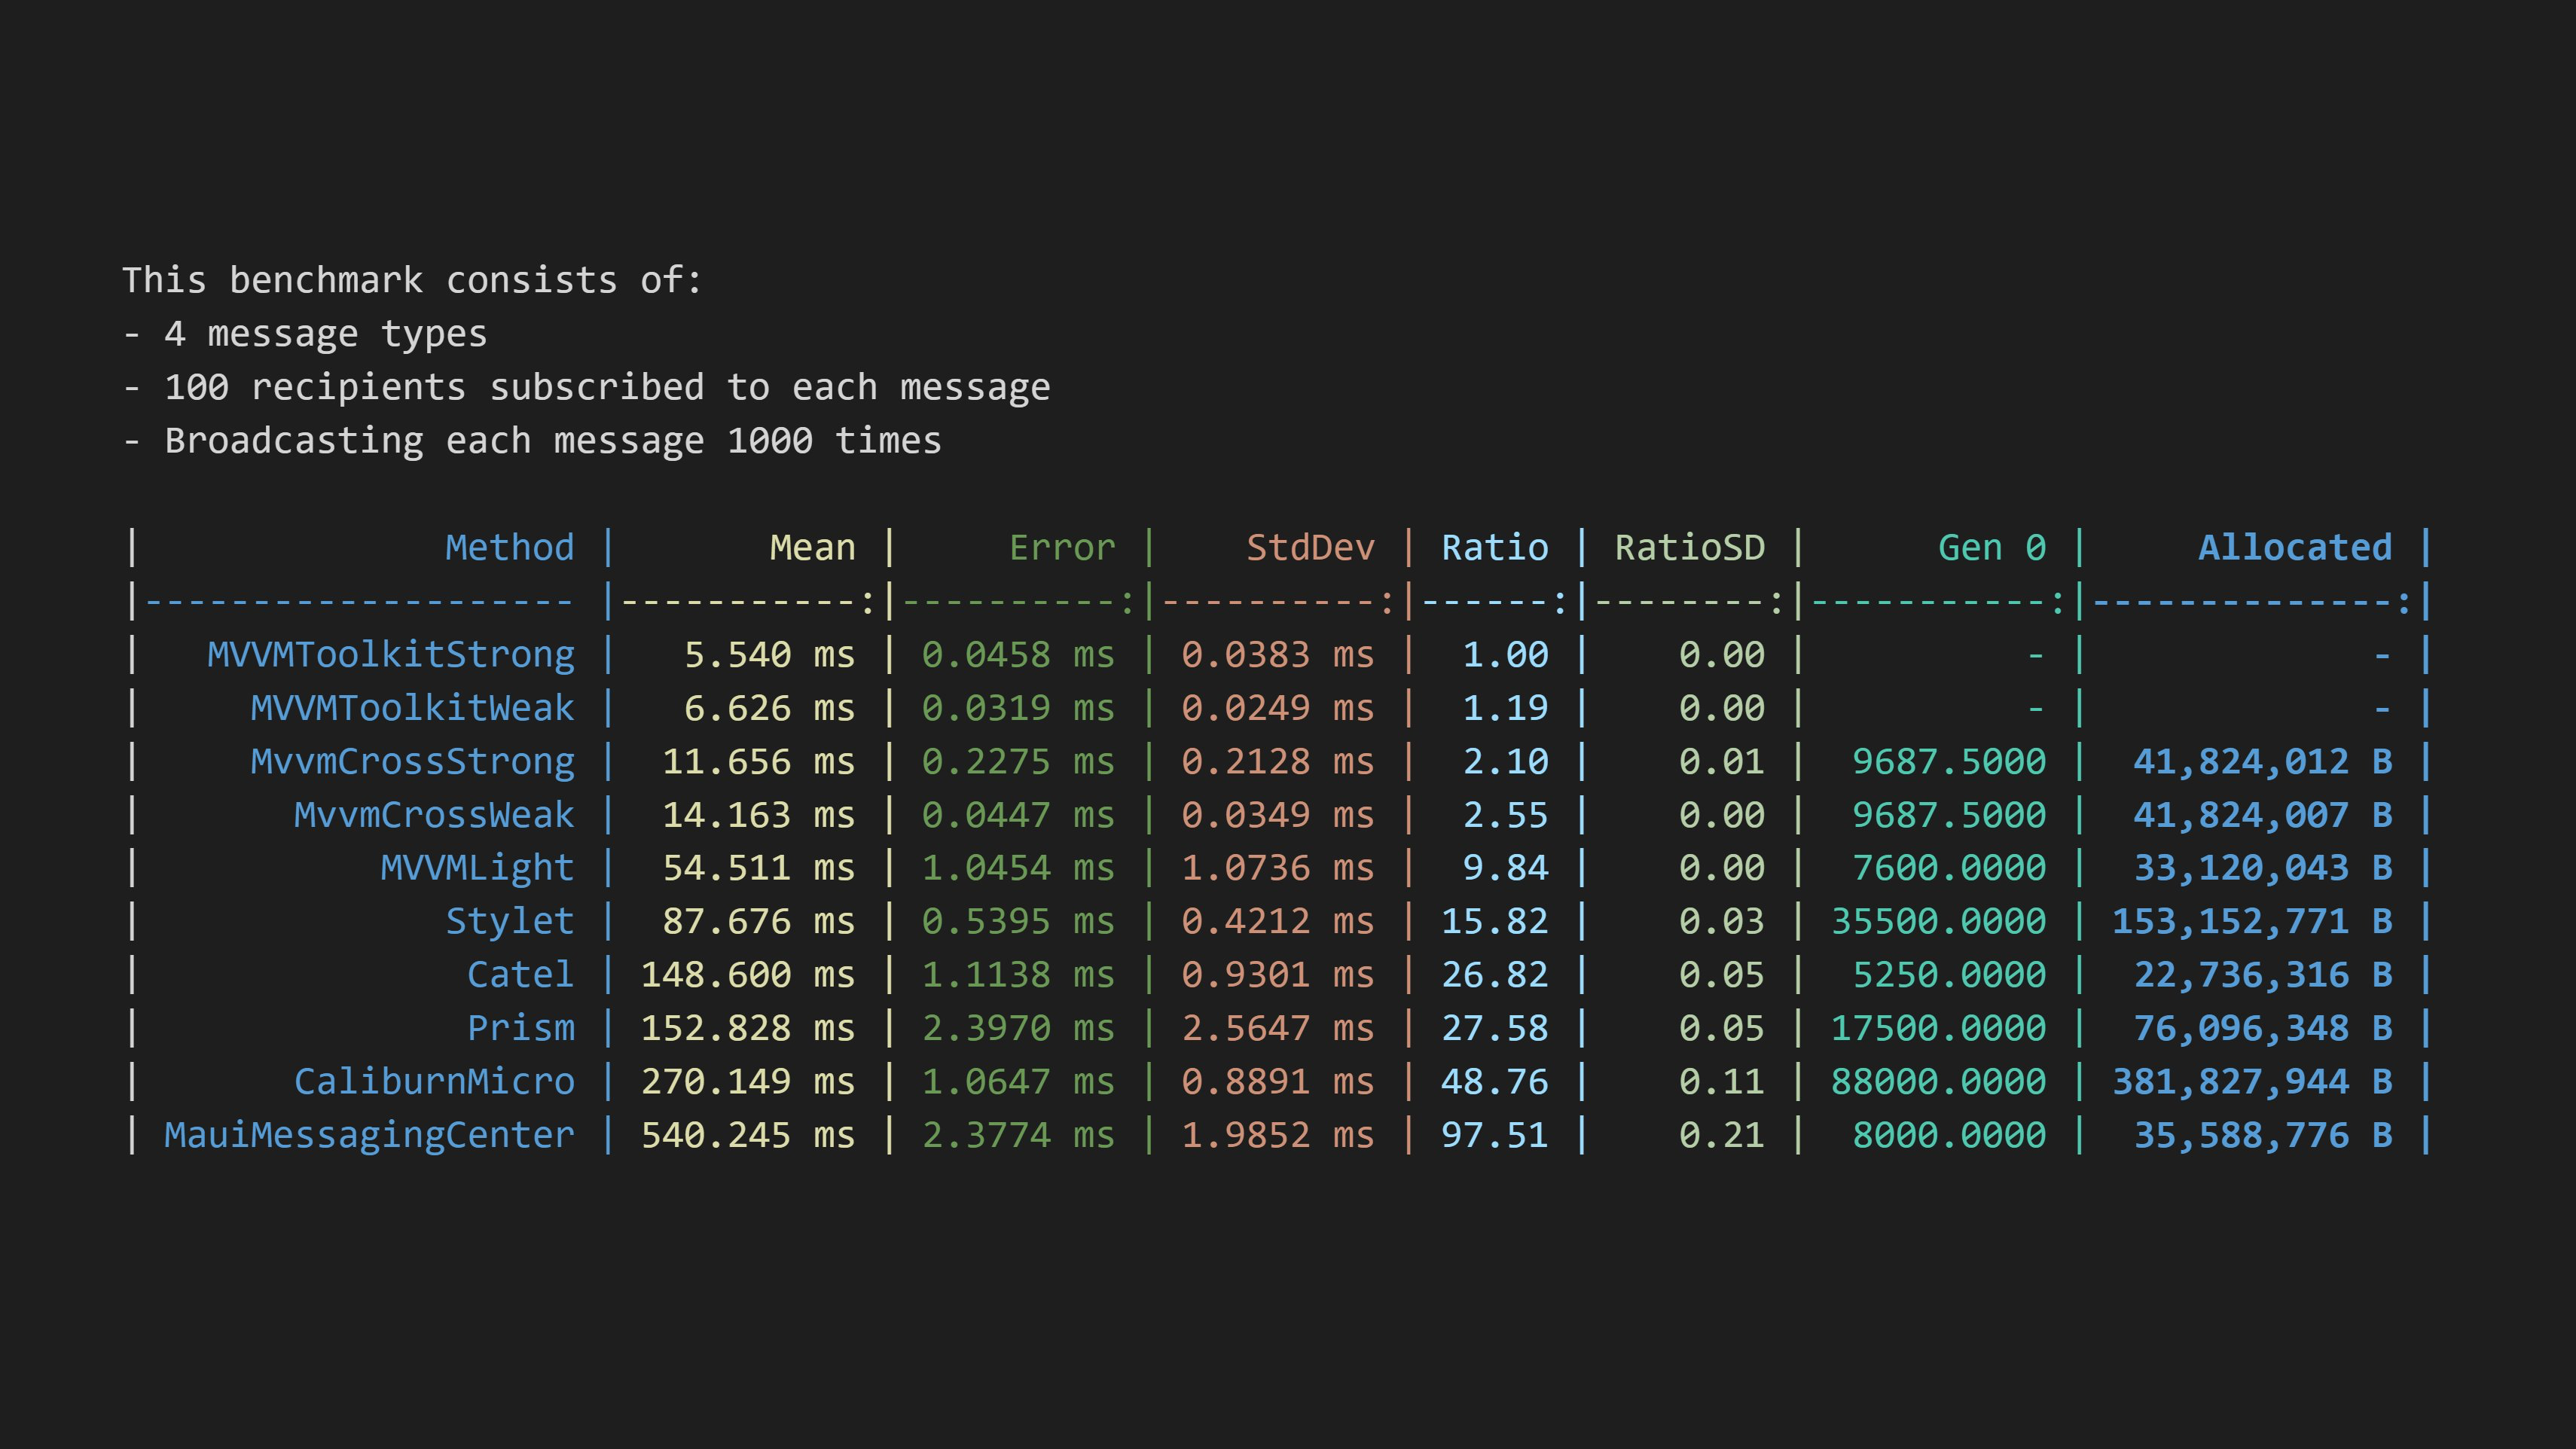Image resolution: width=2576 pixels, height=1449 pixels.
Task: Click the 35500.0000 Gen 0 value
Action: (1938, 921)
